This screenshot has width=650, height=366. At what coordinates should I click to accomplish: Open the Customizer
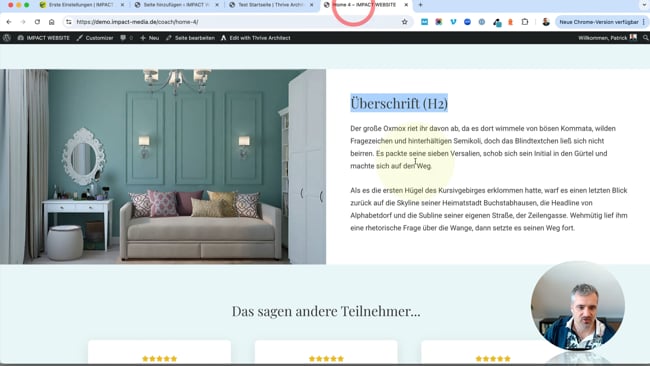(x=95, y=38)
